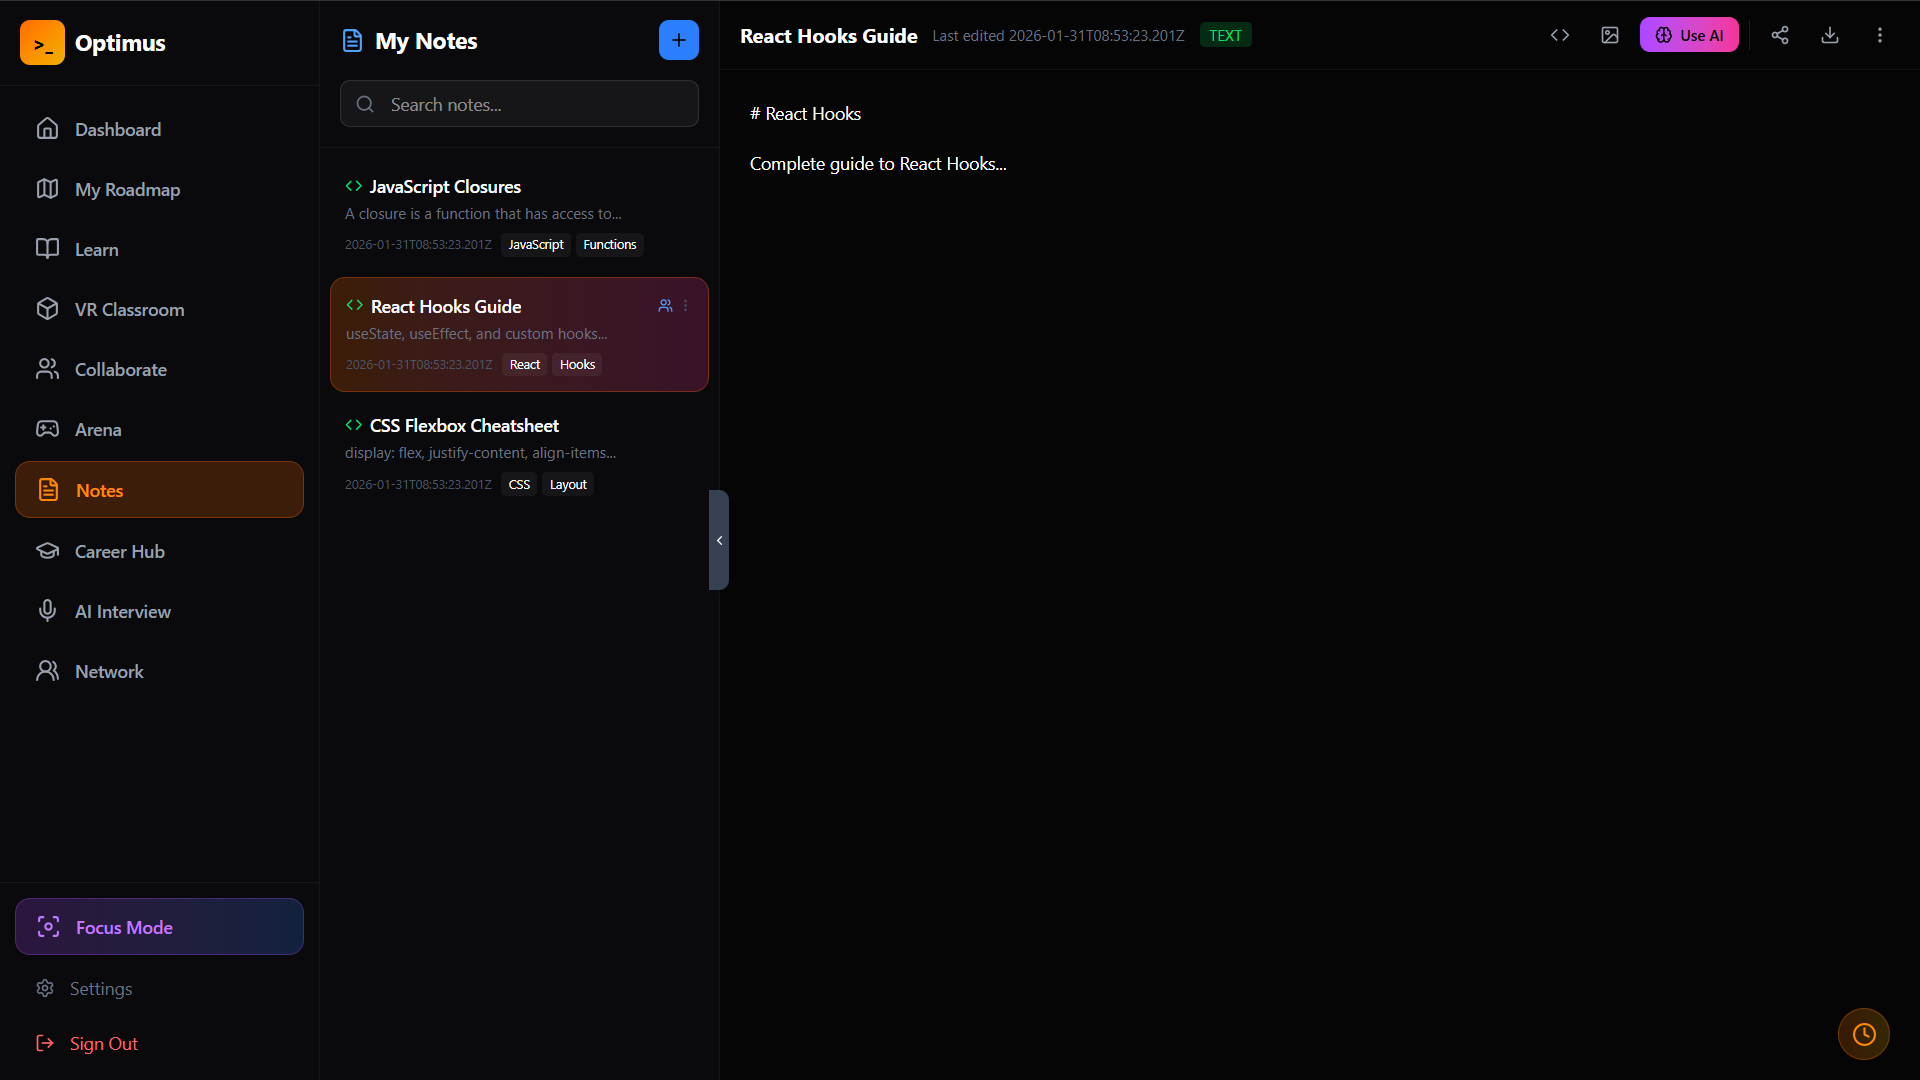Open the editor's three-dot more options menu
The width and height of the screenshot is (1920, 1080).
(x=1880, y=35)
